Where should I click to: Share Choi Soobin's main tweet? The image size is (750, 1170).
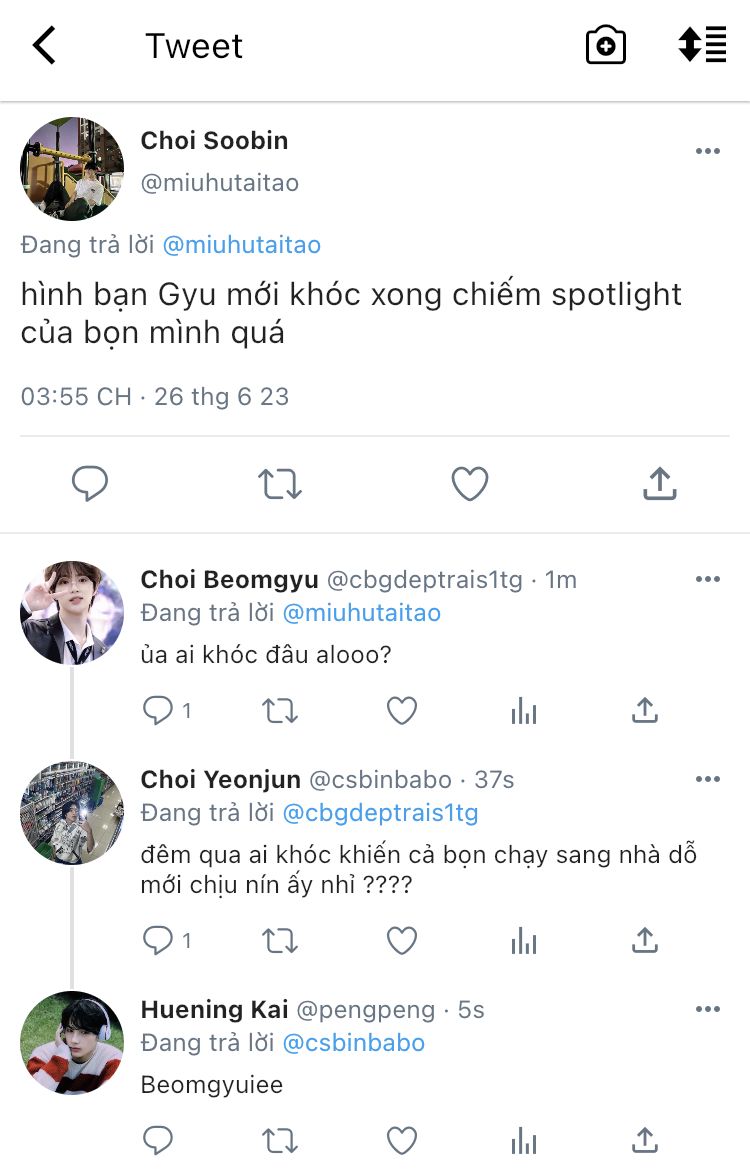point(659,485)
